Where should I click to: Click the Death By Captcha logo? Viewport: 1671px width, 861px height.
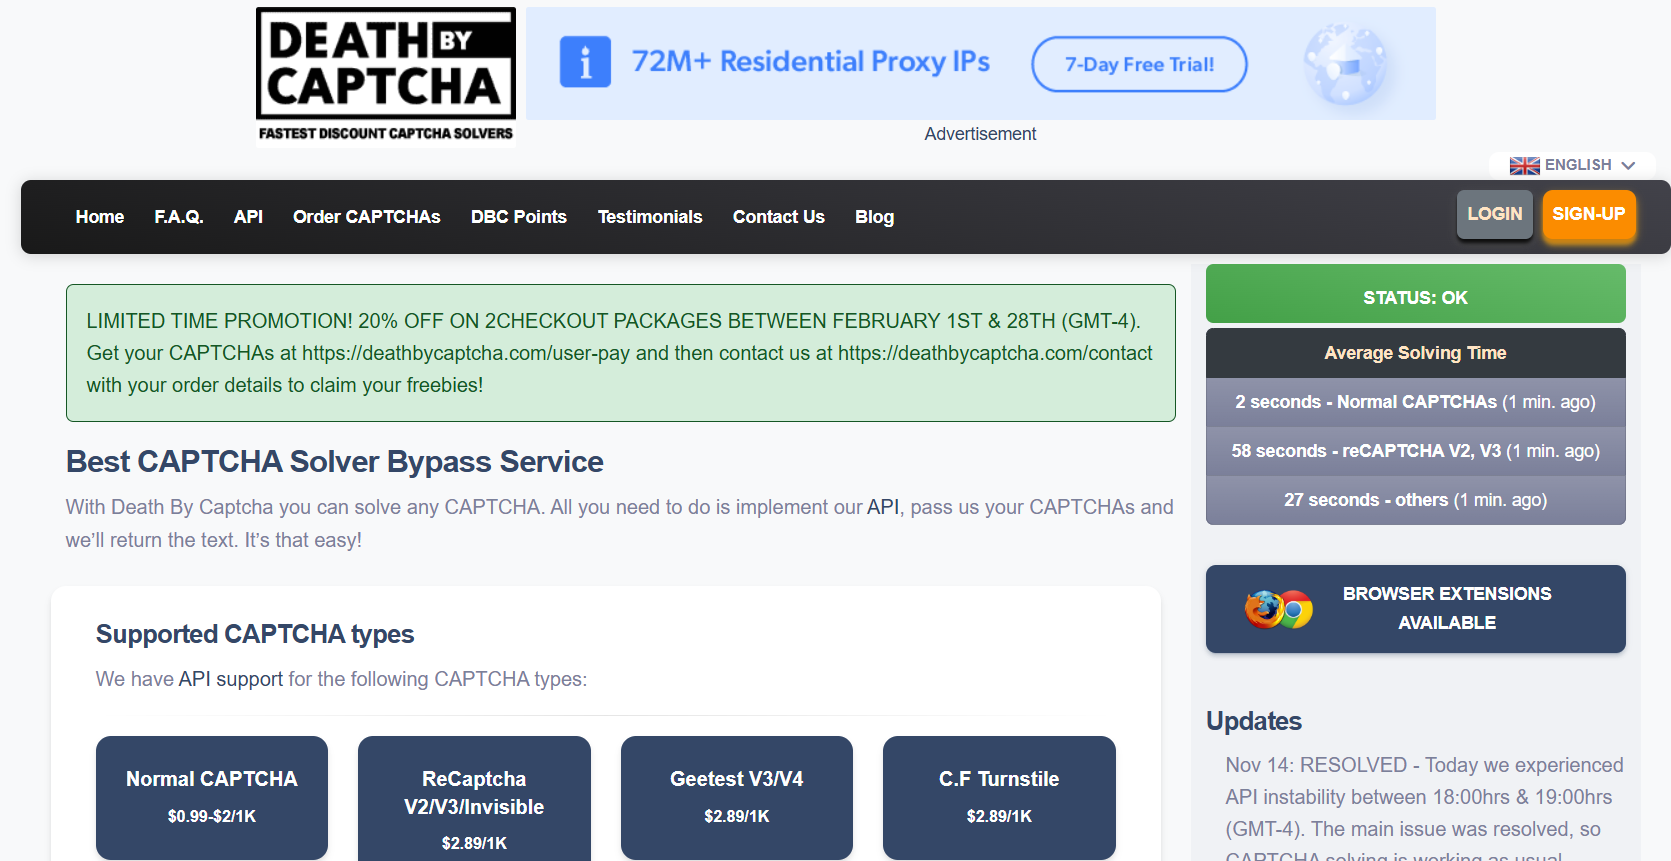386,77
